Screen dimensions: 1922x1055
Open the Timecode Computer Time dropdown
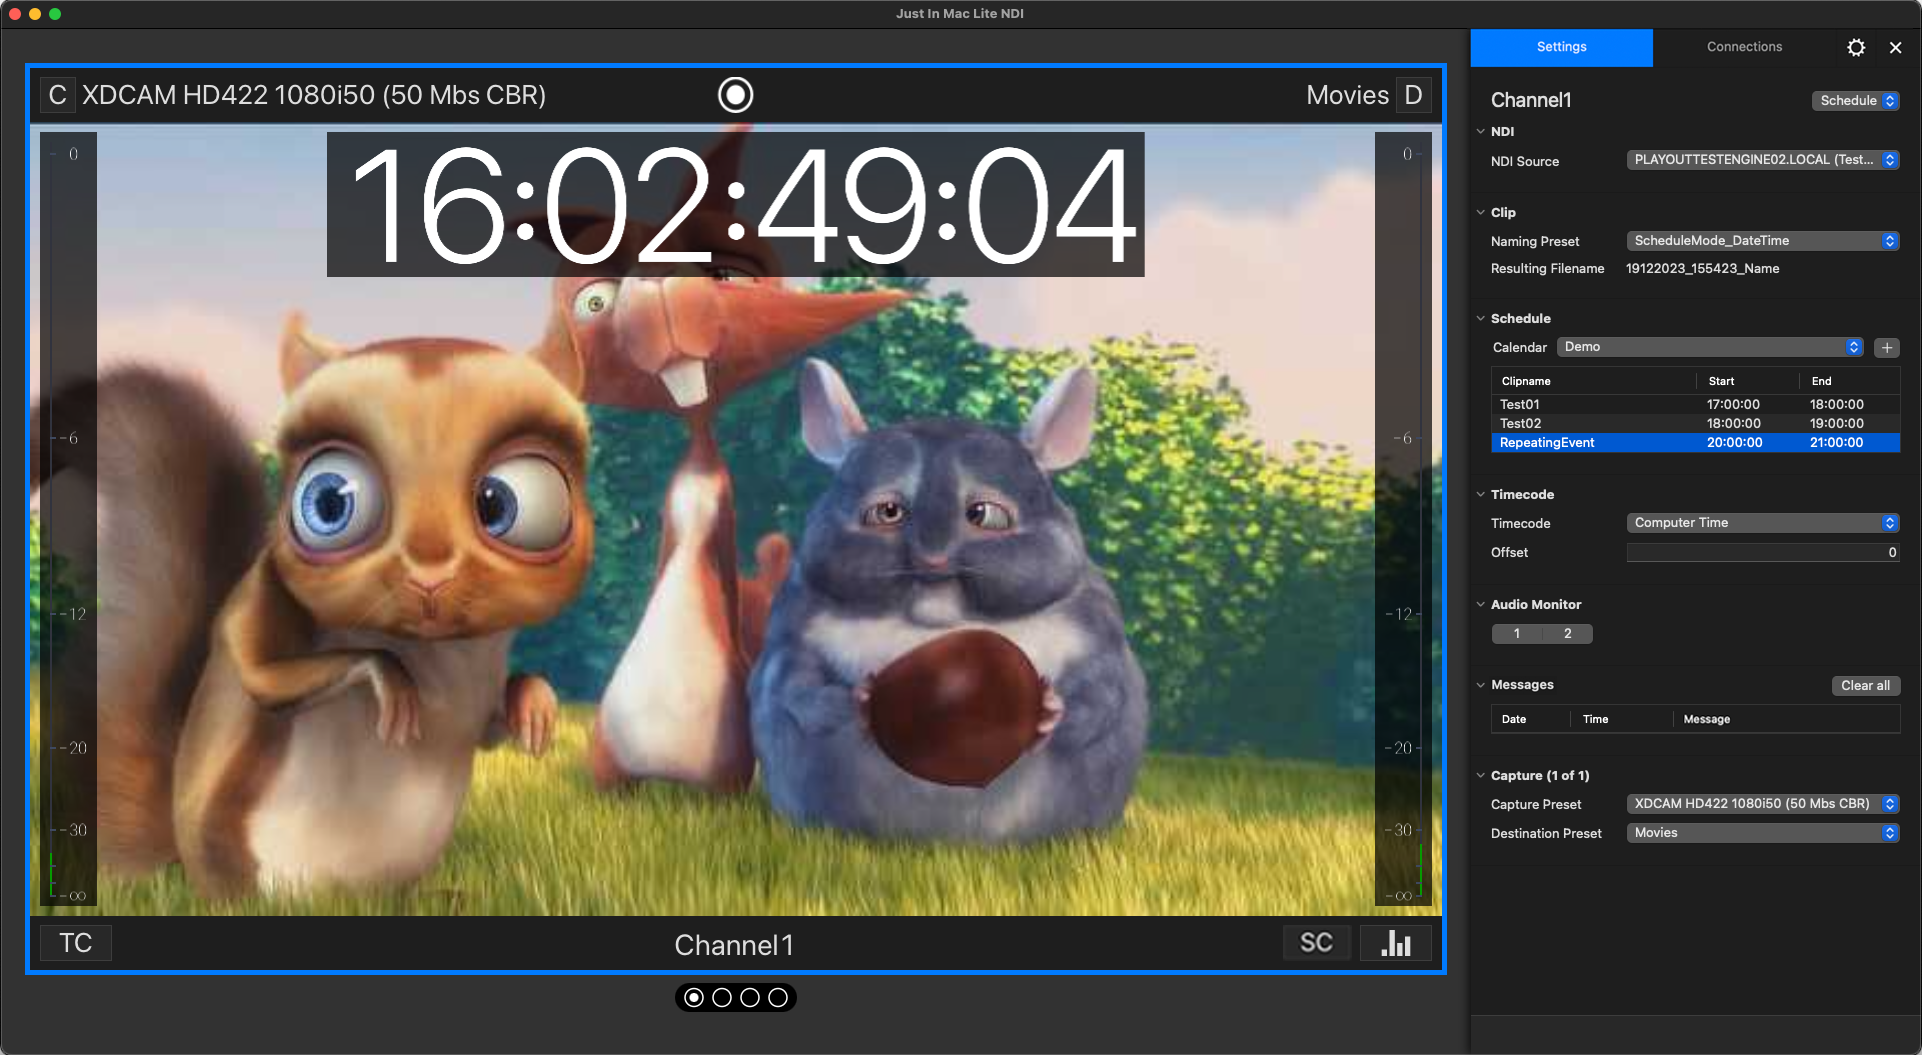[x=1763, y=523]
